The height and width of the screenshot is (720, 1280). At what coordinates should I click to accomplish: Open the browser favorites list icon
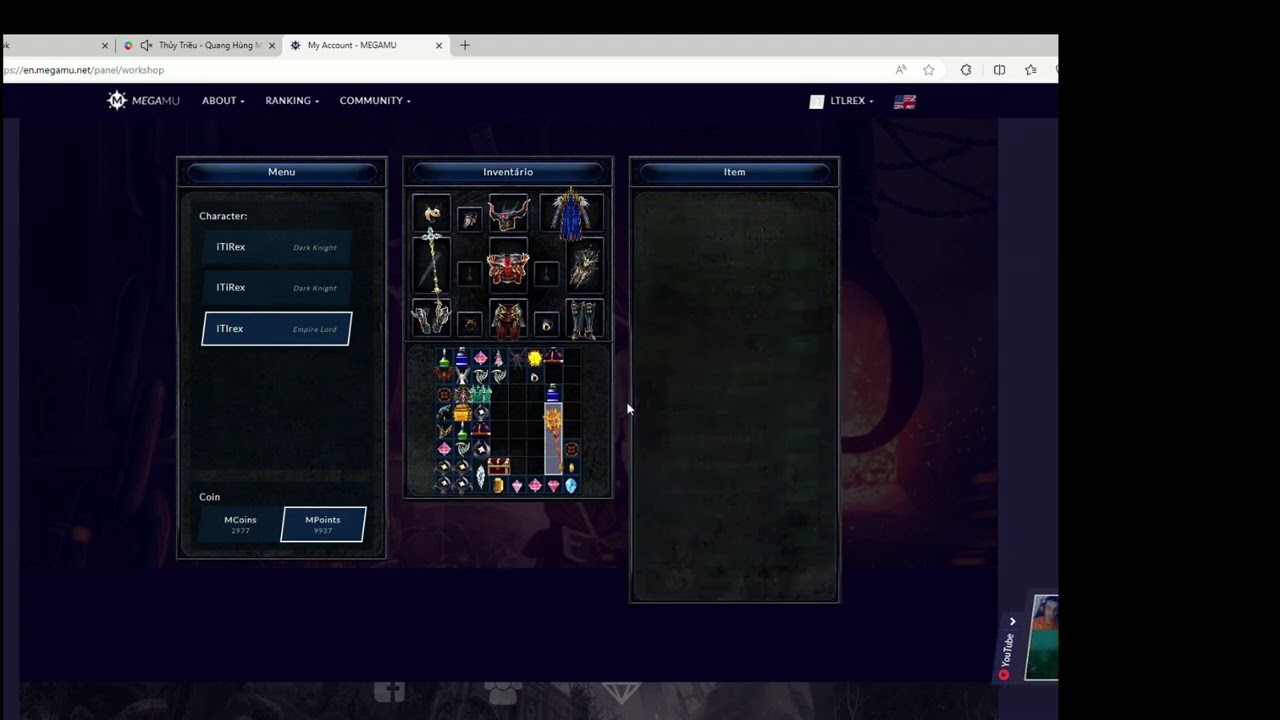tap(1030, 70)
